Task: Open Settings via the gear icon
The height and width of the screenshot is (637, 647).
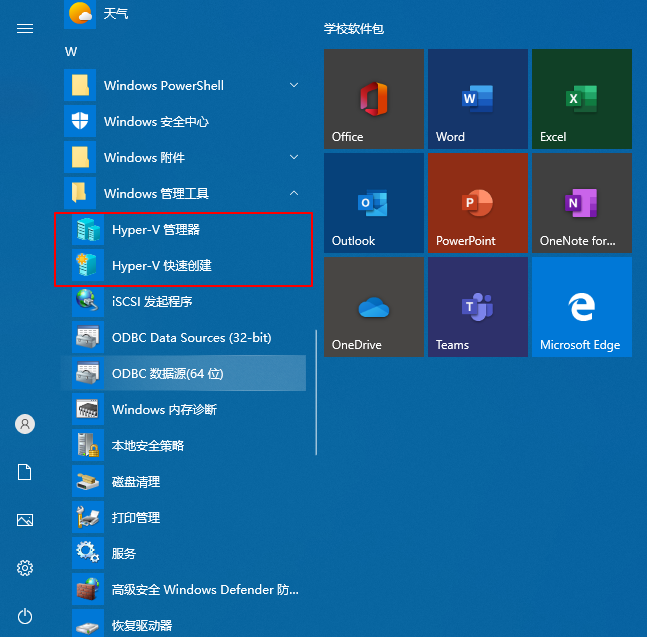Action: pyautogui.click(x=25, y=568)
